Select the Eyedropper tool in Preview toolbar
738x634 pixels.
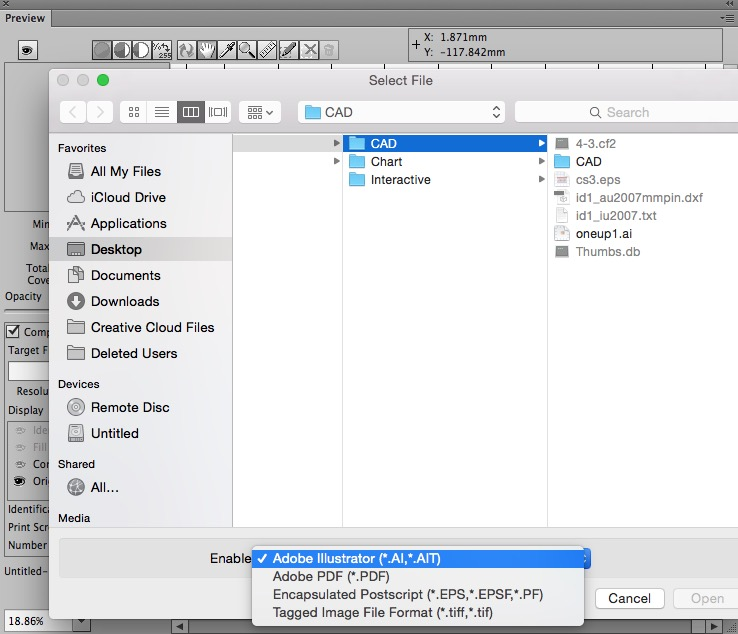click(229, 50)
